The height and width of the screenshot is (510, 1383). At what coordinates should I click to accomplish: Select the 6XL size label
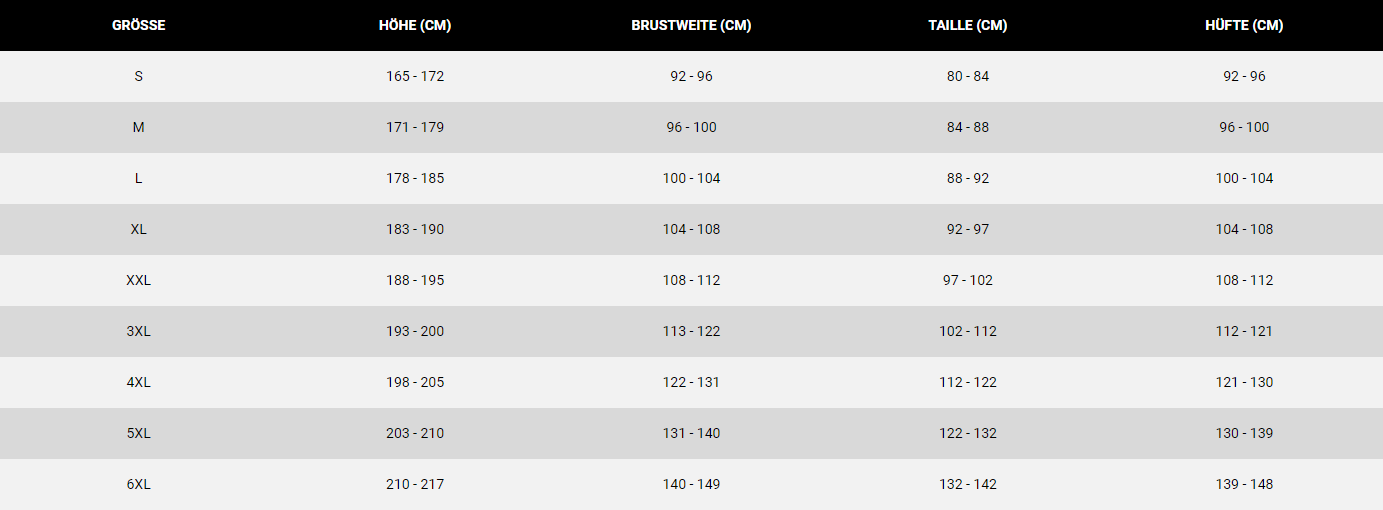(138, 484)
